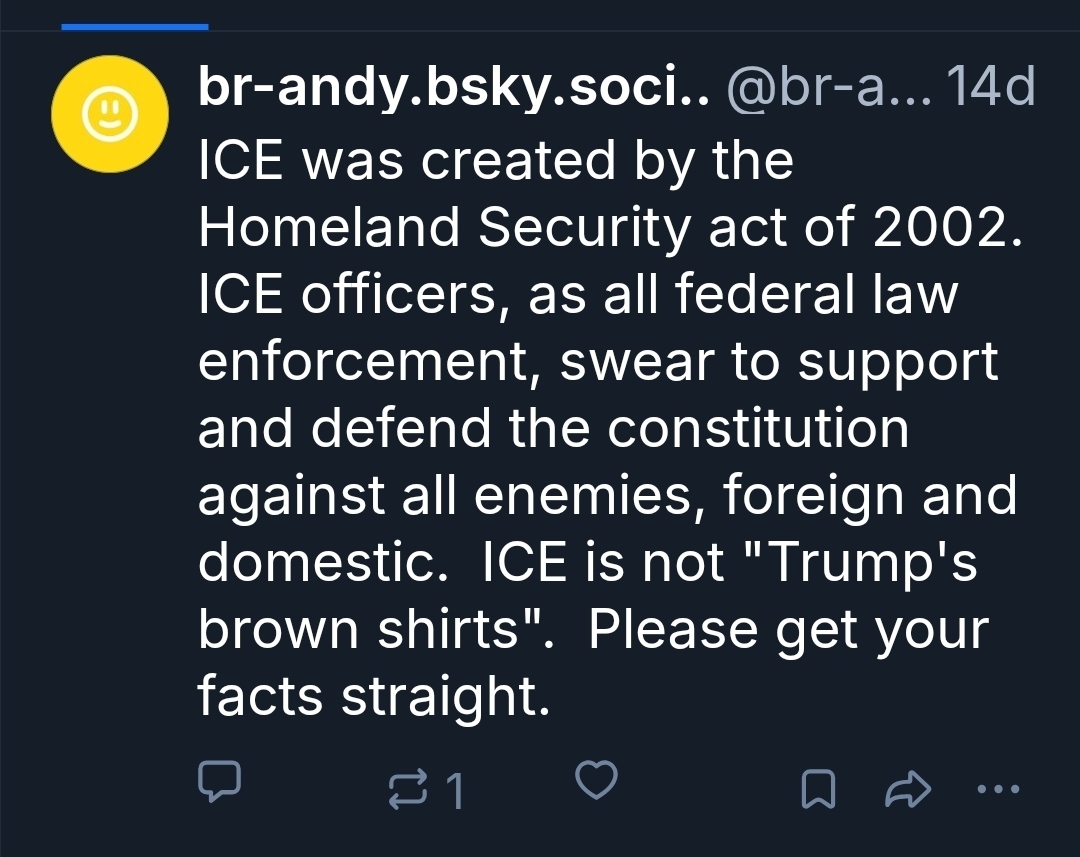The image size is (1080, 857).
Task: Bookmark this post
Action: (817, 791)
